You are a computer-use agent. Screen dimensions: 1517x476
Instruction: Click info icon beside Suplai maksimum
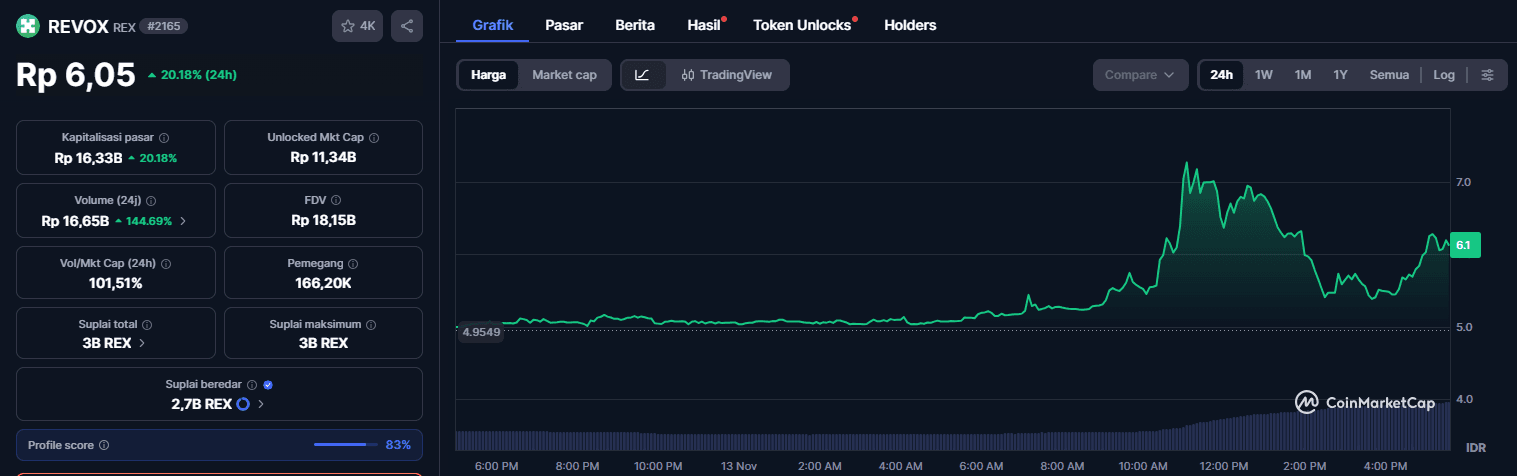tap(371, 325)
